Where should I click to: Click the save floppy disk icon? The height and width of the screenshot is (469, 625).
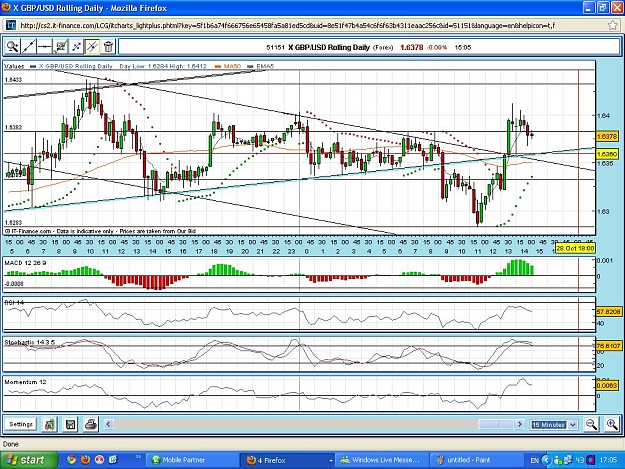tap(71, 424)
